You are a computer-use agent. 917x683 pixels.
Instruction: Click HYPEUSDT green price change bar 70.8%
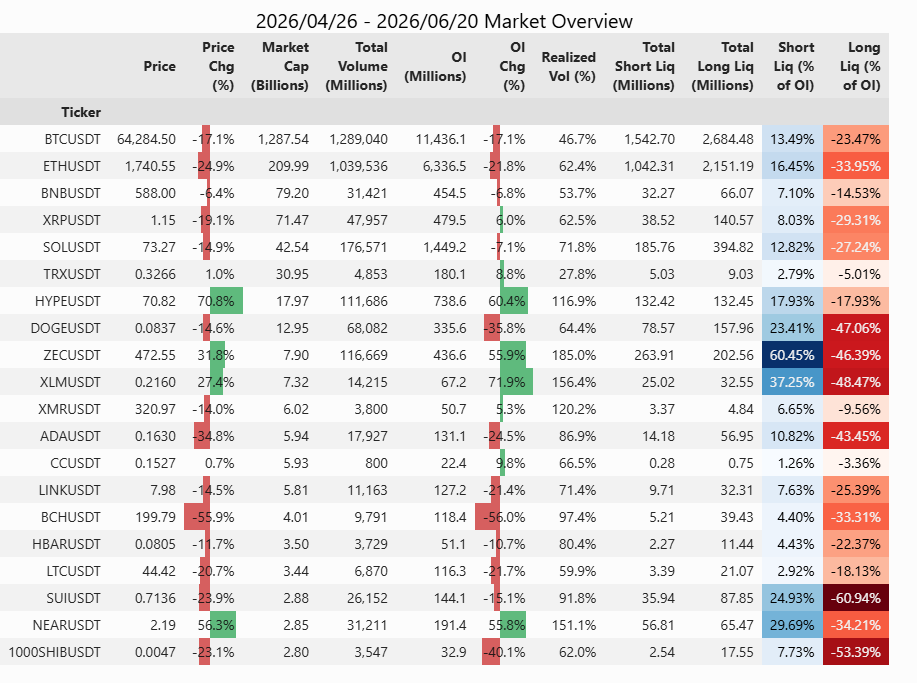[226, 301]
